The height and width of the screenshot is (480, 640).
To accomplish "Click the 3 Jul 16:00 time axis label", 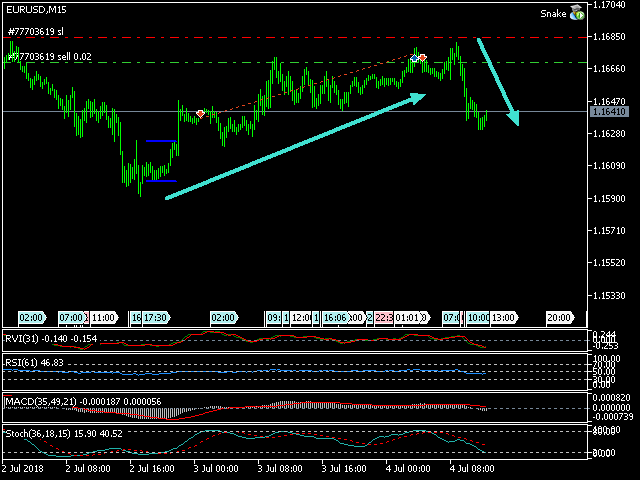I will [344, 469].
